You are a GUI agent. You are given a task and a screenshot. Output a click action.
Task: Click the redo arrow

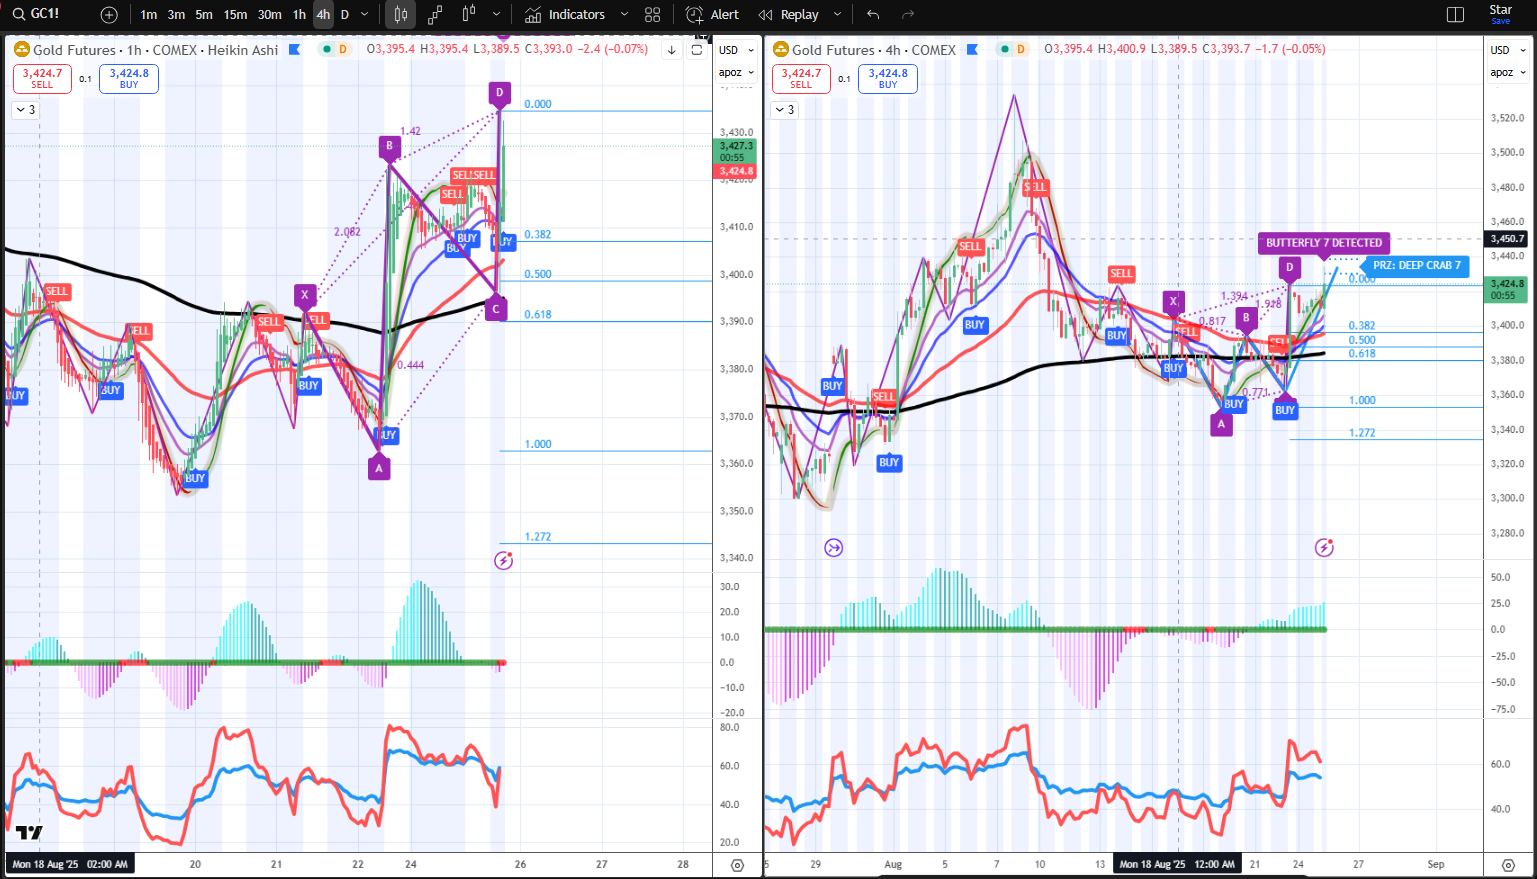(908, 15)
